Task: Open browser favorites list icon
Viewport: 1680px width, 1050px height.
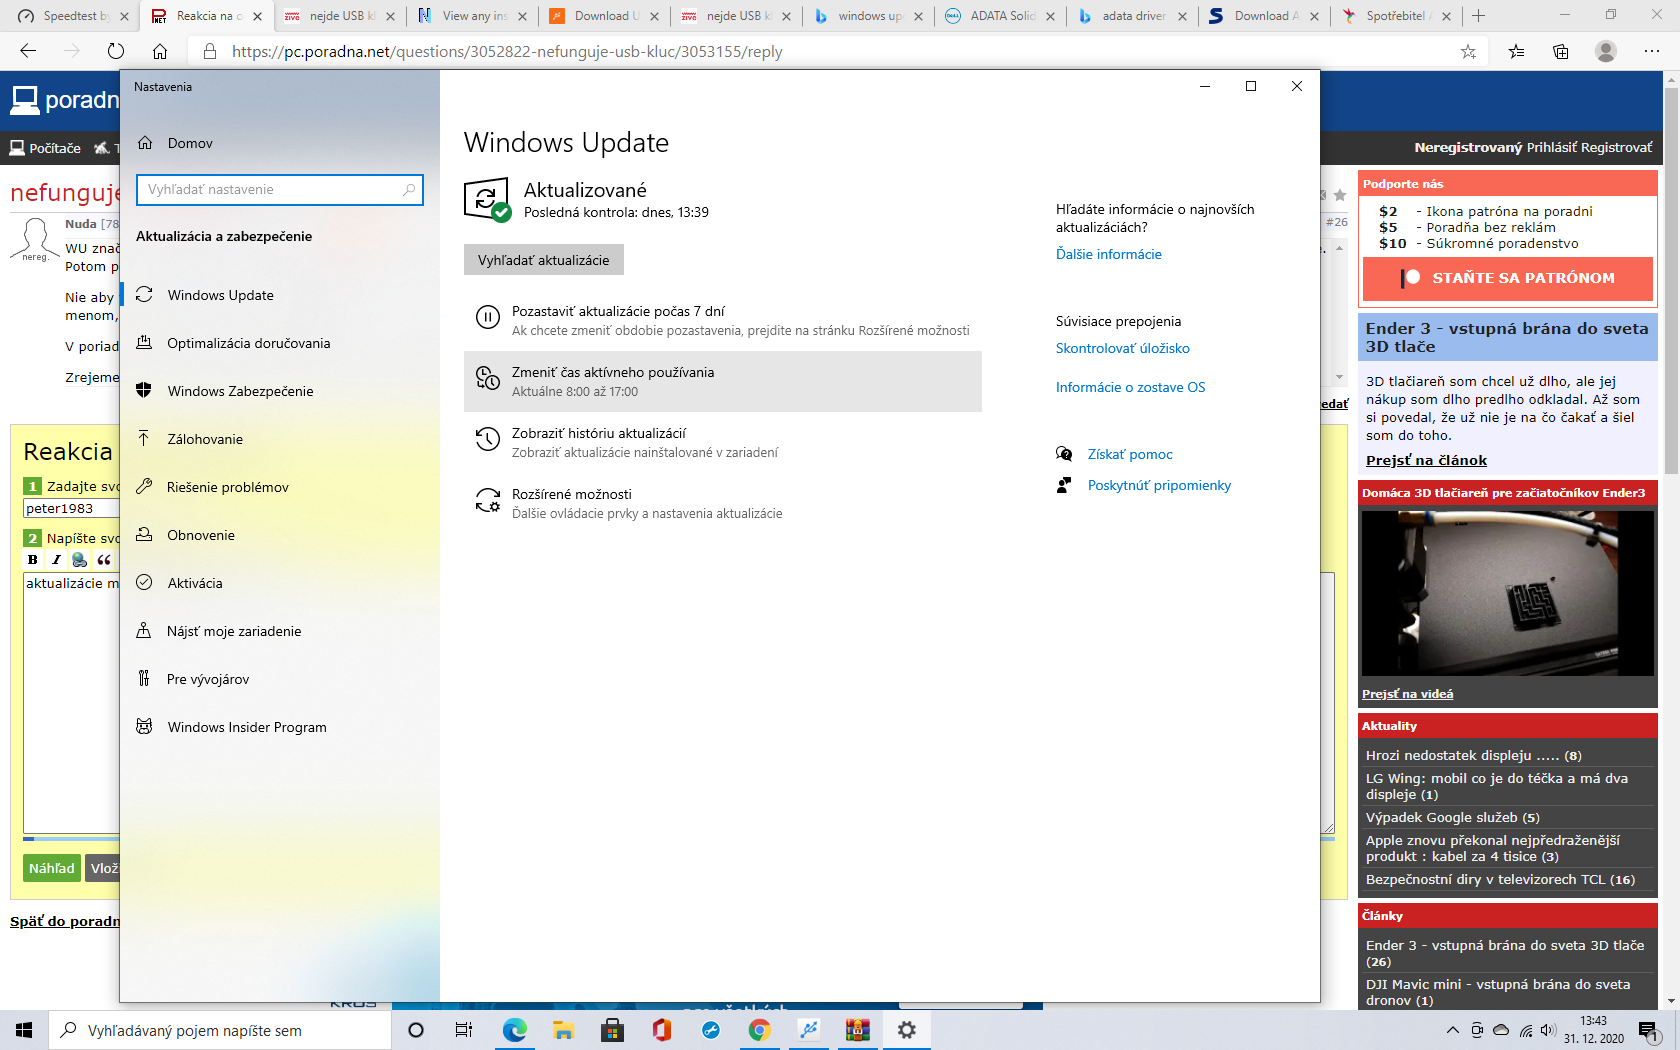Action: coord(1517,51)
